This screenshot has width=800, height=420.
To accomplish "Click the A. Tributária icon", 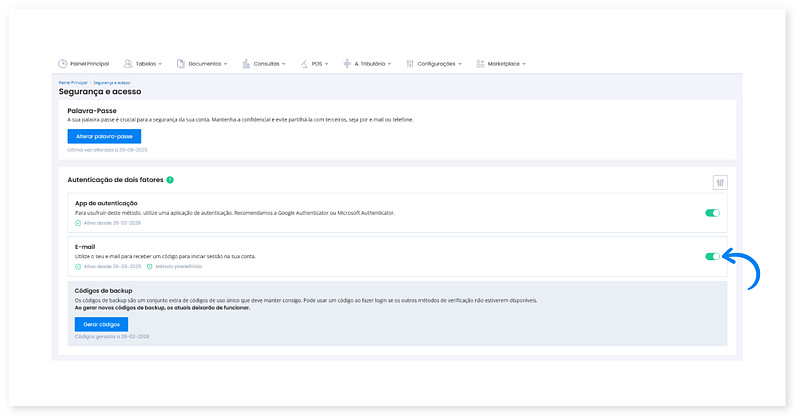I will (x=347, y=64).
